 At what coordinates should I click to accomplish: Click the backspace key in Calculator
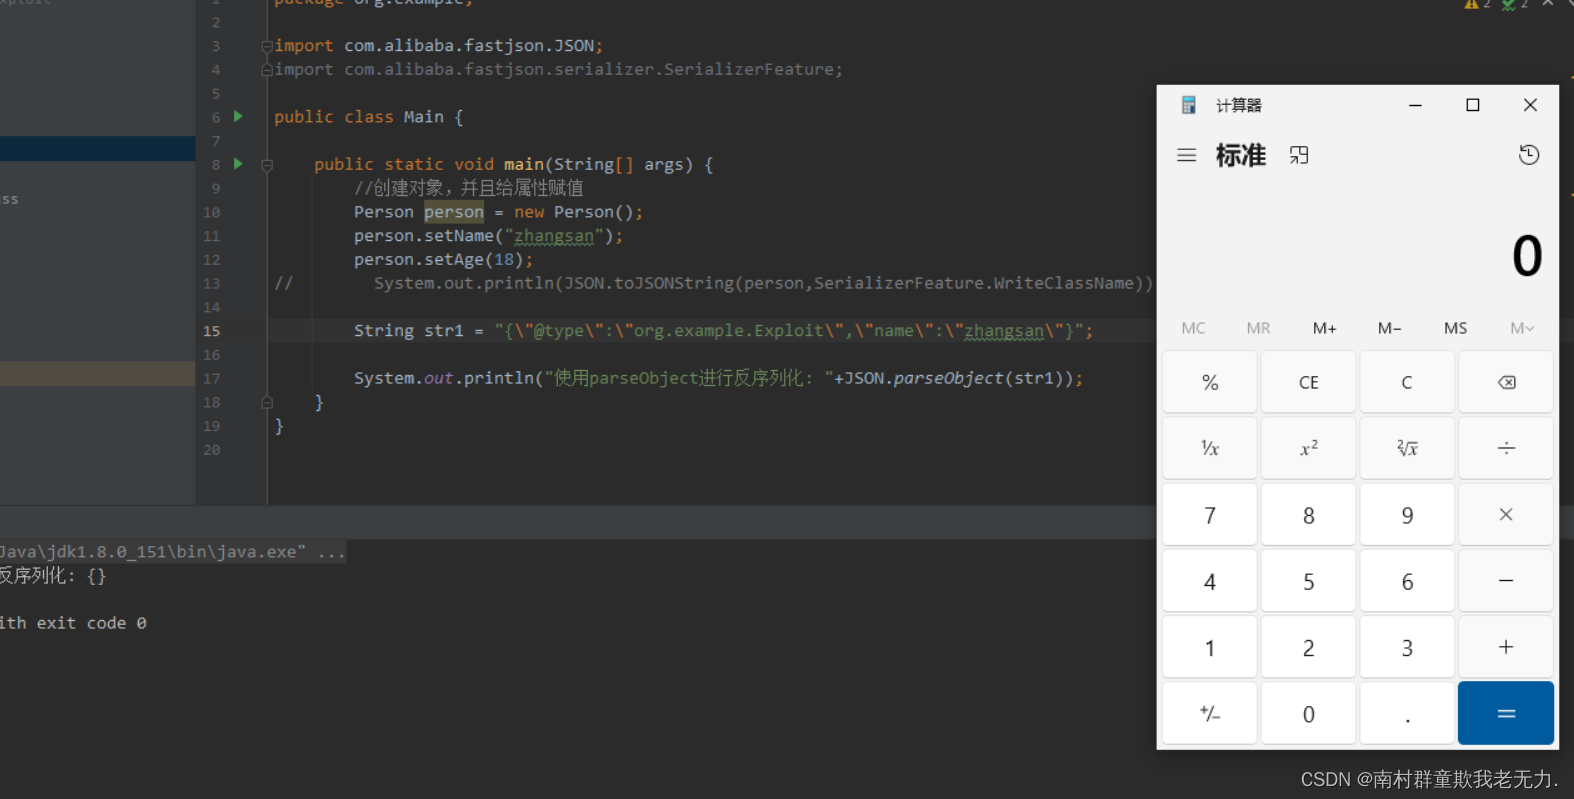pyautogui.click(x=1506, y=382)
